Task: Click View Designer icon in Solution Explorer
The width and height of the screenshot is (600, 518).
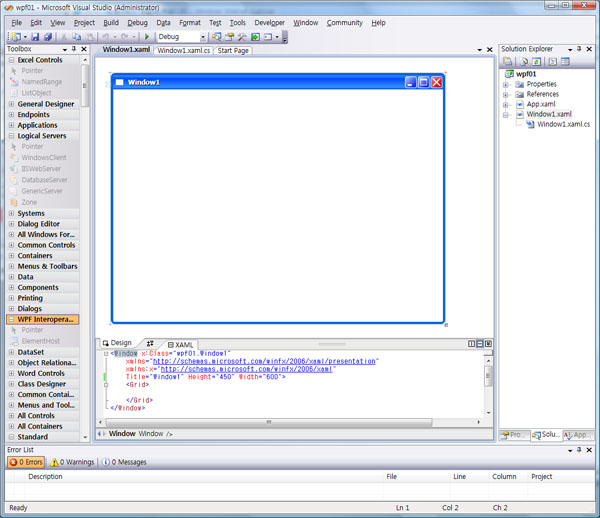Action: pos(565,61)
